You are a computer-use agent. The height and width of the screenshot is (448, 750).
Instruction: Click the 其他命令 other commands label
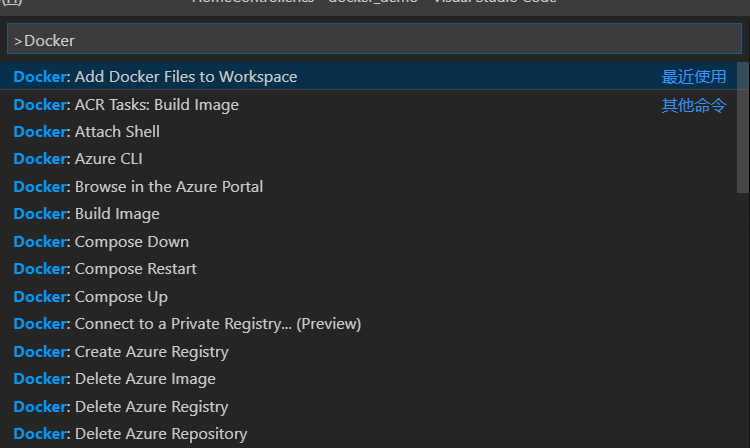pos(694,105)
